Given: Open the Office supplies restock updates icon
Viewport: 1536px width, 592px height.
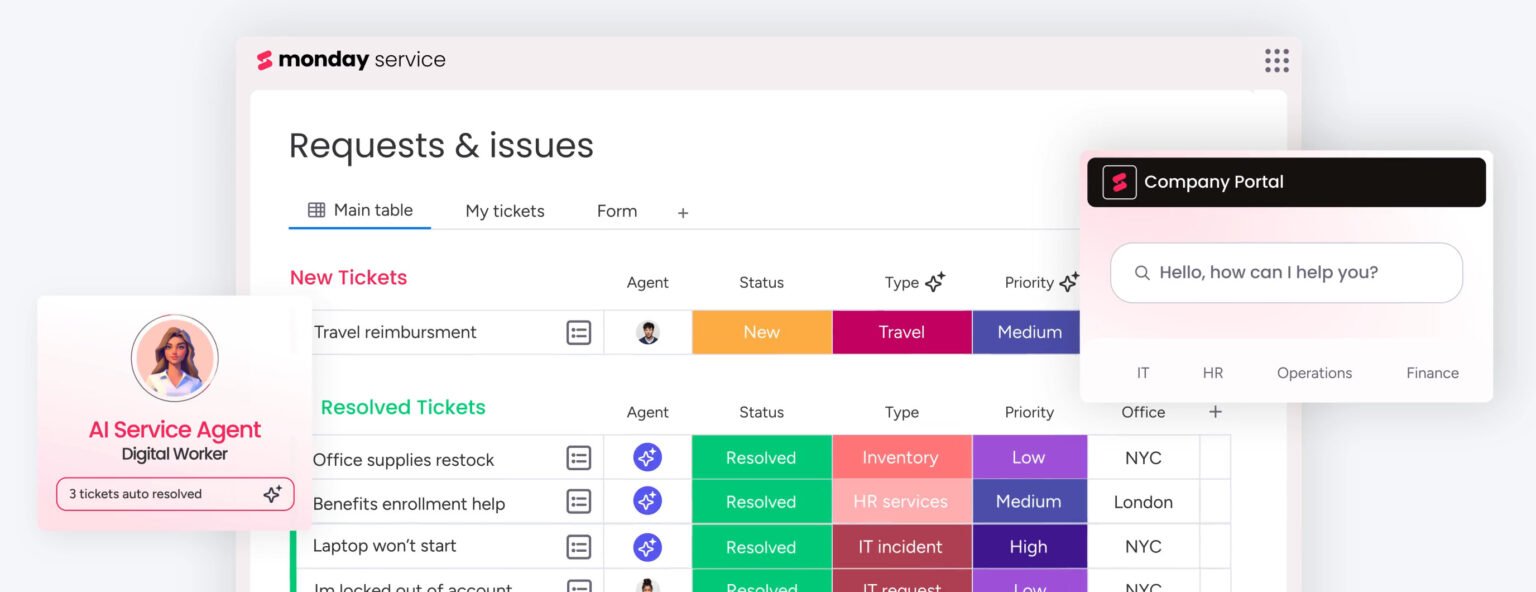Looking at the screenshot, I should coord(579,458).
